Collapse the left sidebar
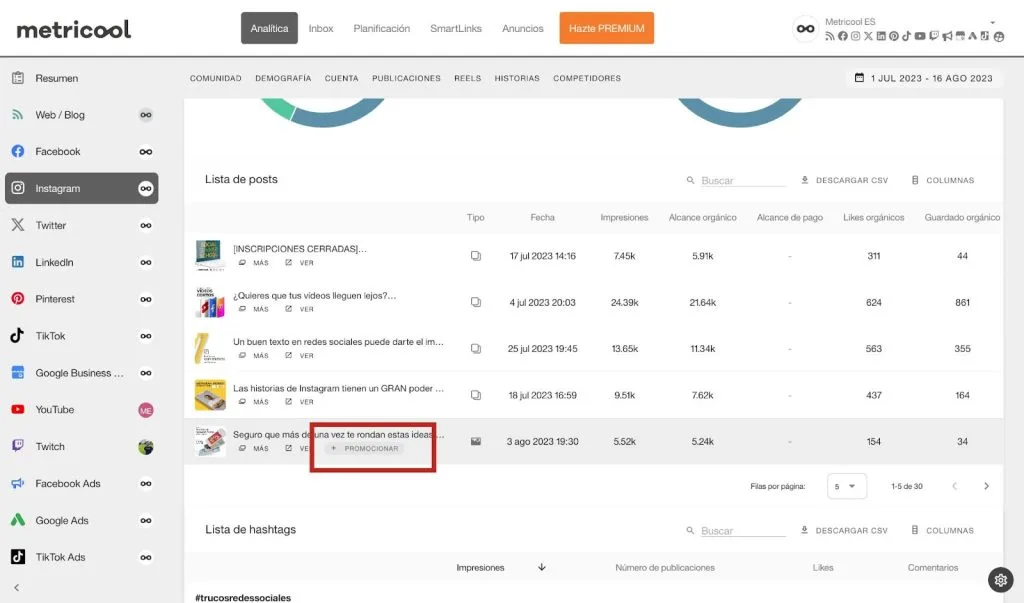The width and height of the screenshot is (1024, 603). click(16, 587)
